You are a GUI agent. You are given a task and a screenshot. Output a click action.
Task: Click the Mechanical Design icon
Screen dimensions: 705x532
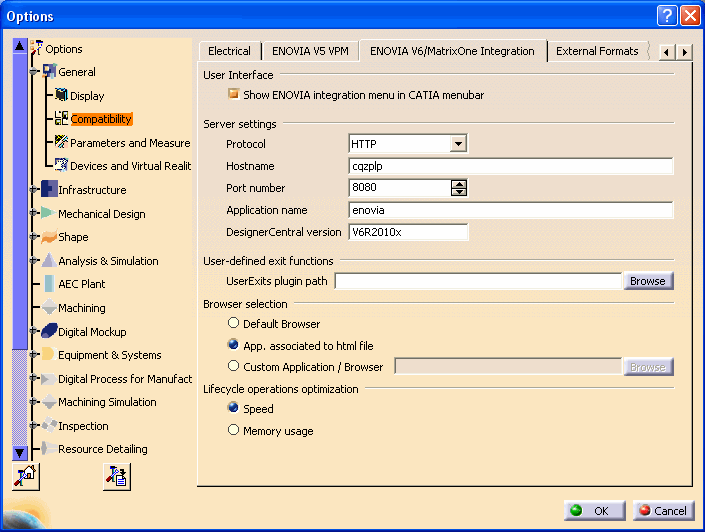coord(48,213)
